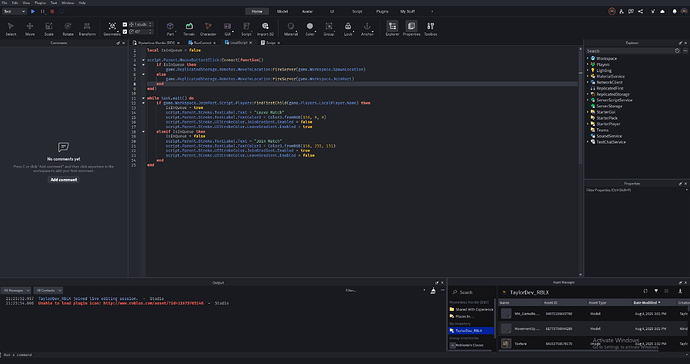Screen dimensions: 690x364
Task: Collapse the while loop at line 11
Action: coord(143,98)
